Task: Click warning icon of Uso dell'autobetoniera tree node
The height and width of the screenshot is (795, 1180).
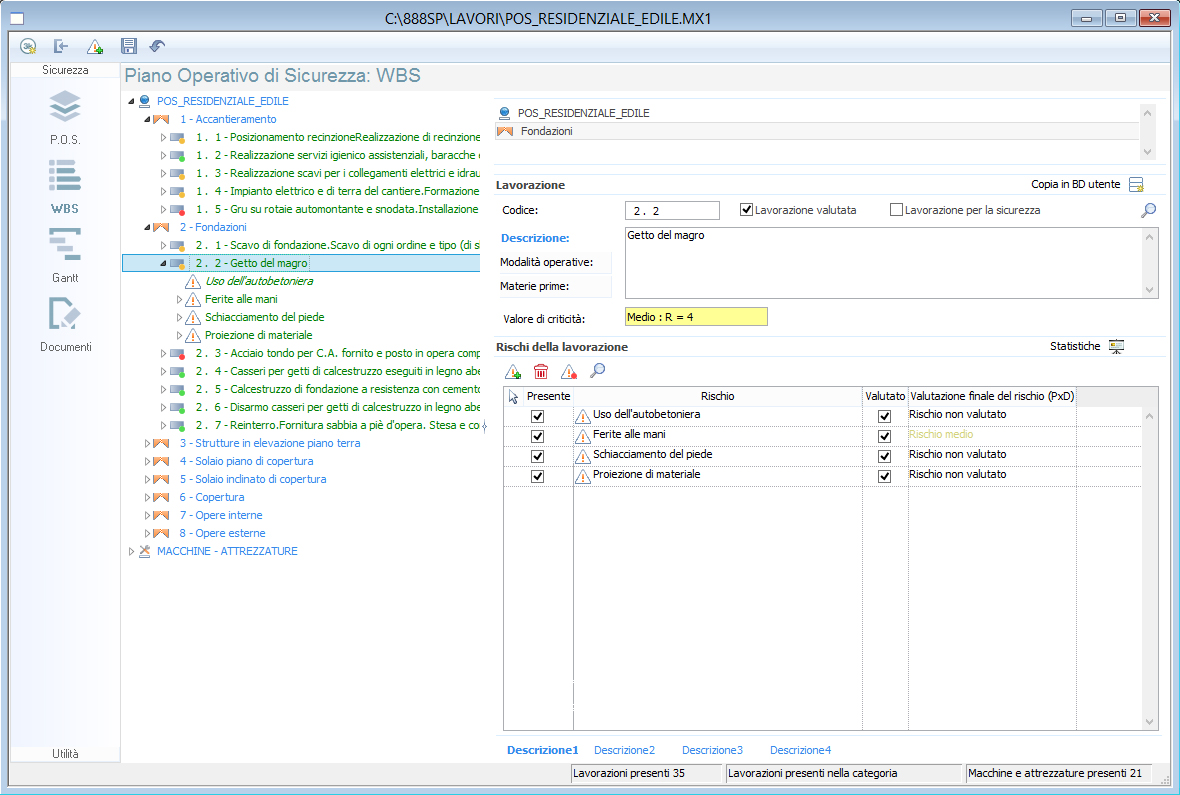Action: pyautogui.click(x=193, y=282)
